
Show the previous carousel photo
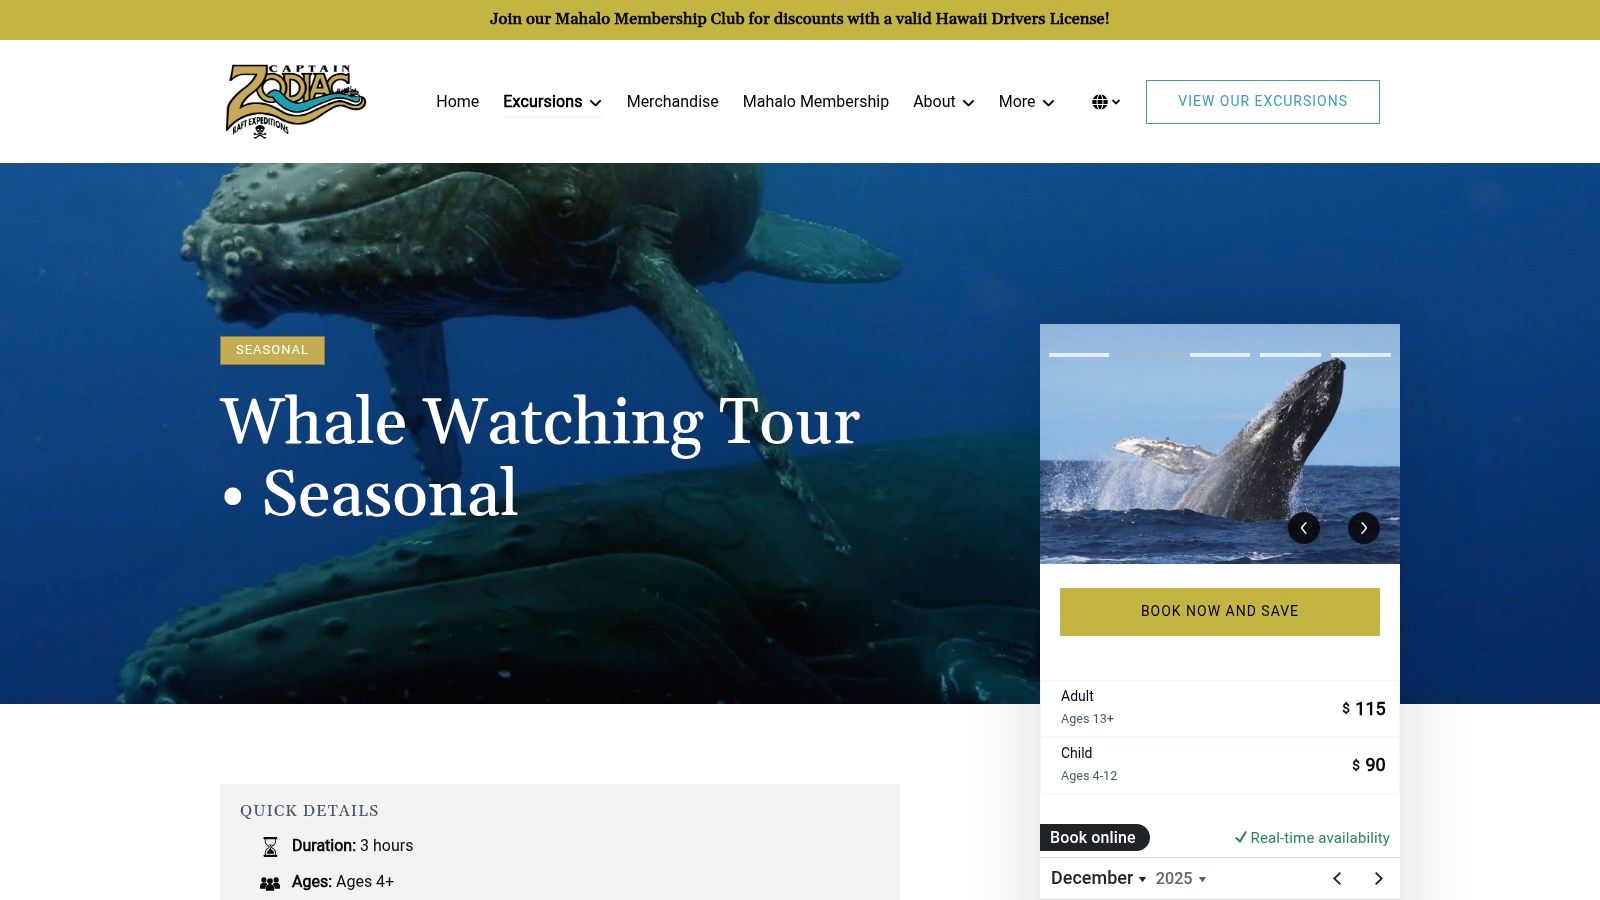click(x=1304, y=528)
